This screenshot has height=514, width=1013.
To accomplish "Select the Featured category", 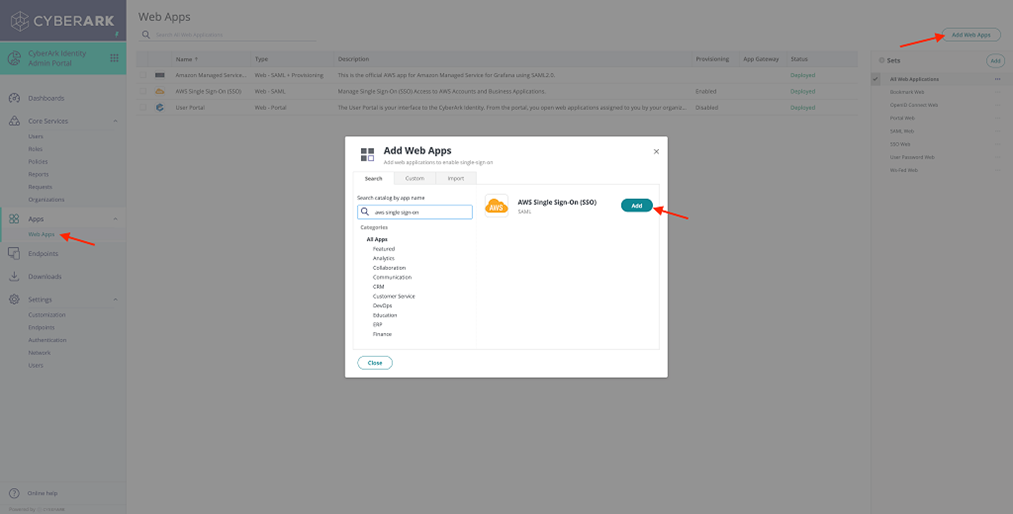I will 384,249.
